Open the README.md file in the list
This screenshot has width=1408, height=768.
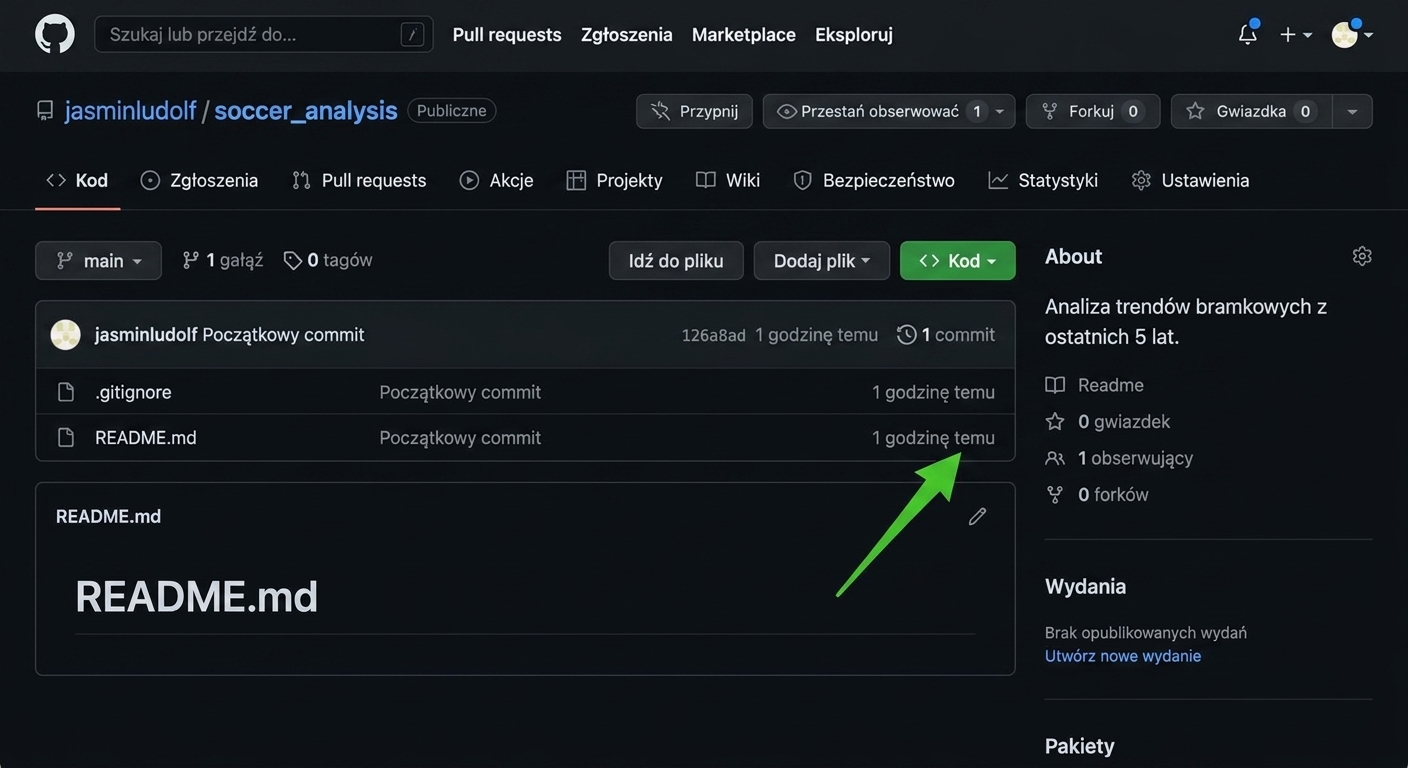(146, 438)
